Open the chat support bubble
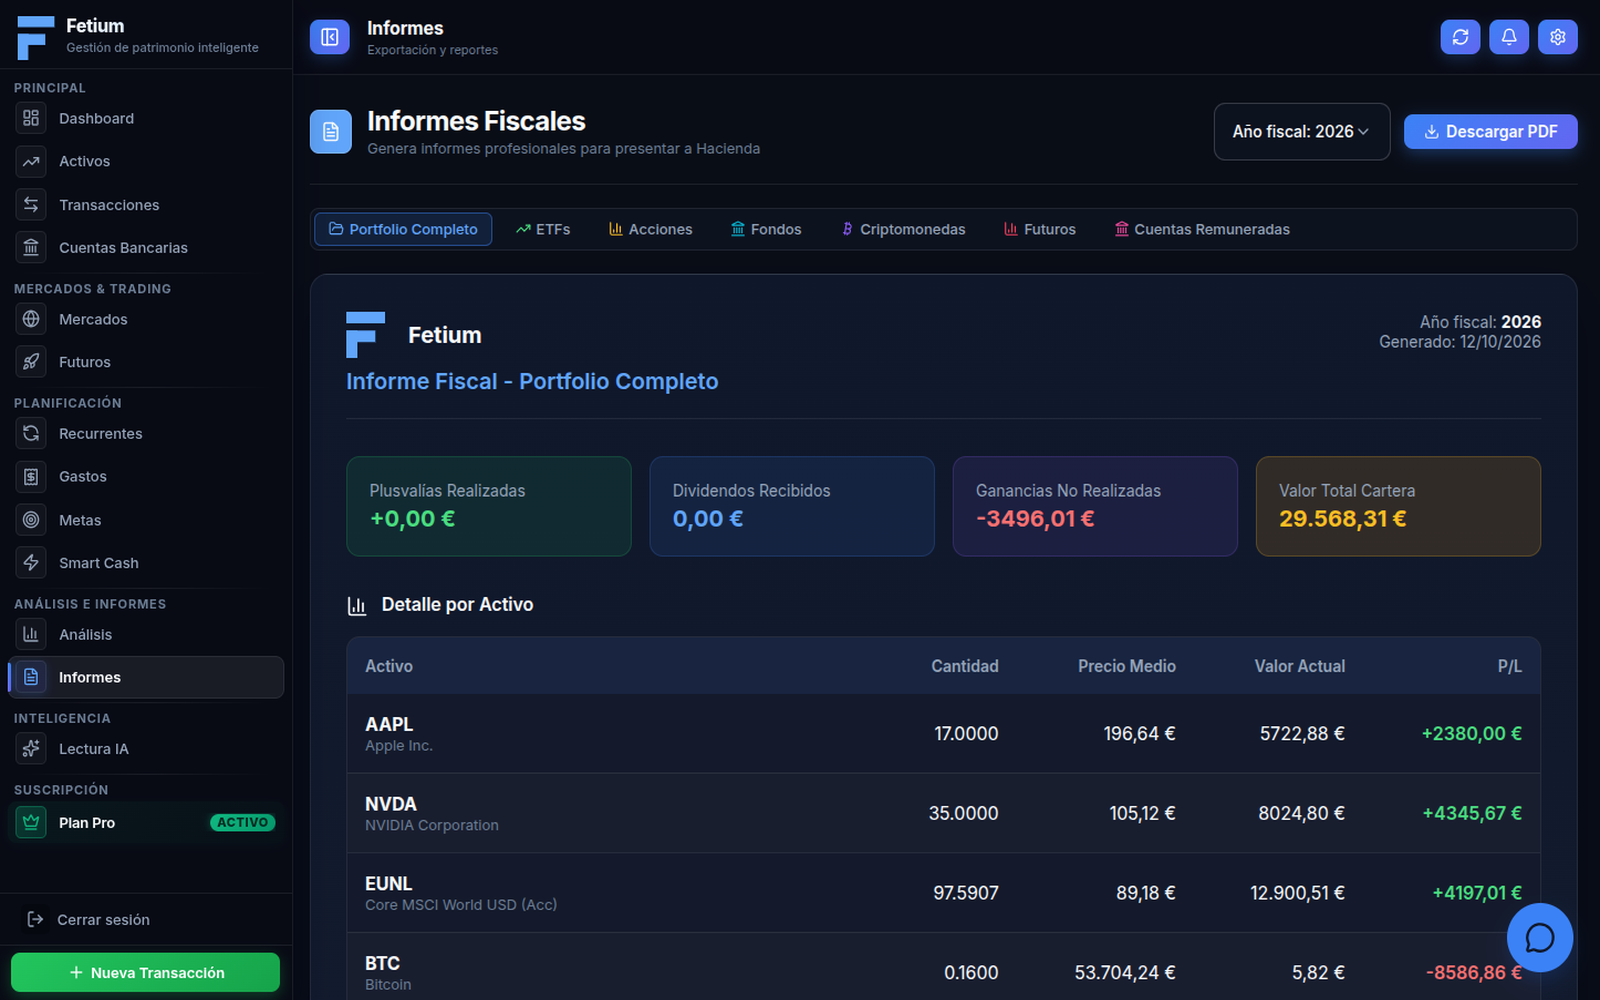Image resolution: width=1600 pixels, height=1000 pixels. [x=1540, y=938]
